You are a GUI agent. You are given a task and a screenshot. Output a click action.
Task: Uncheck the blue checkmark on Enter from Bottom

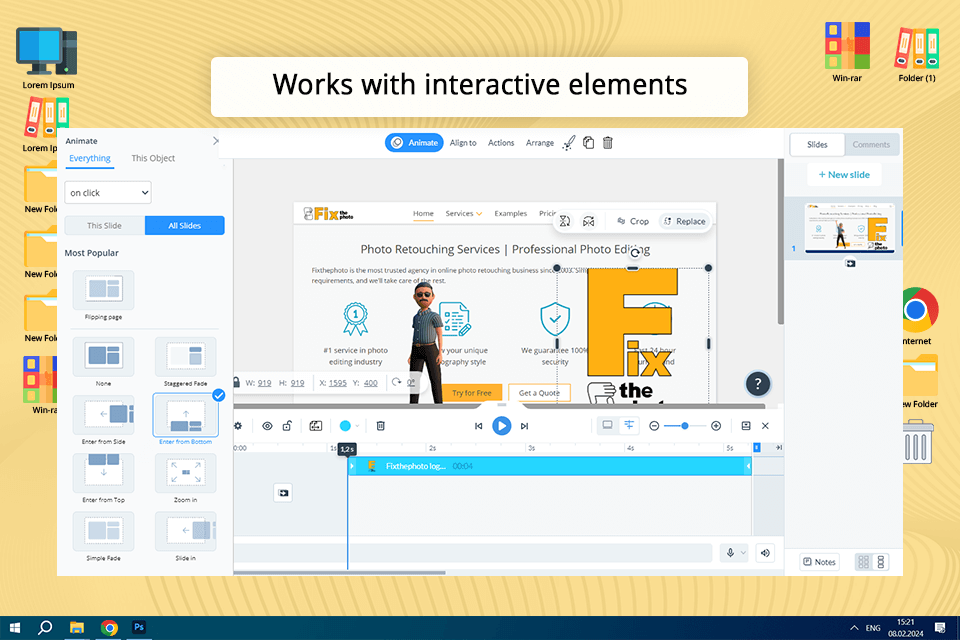(219, 396)
